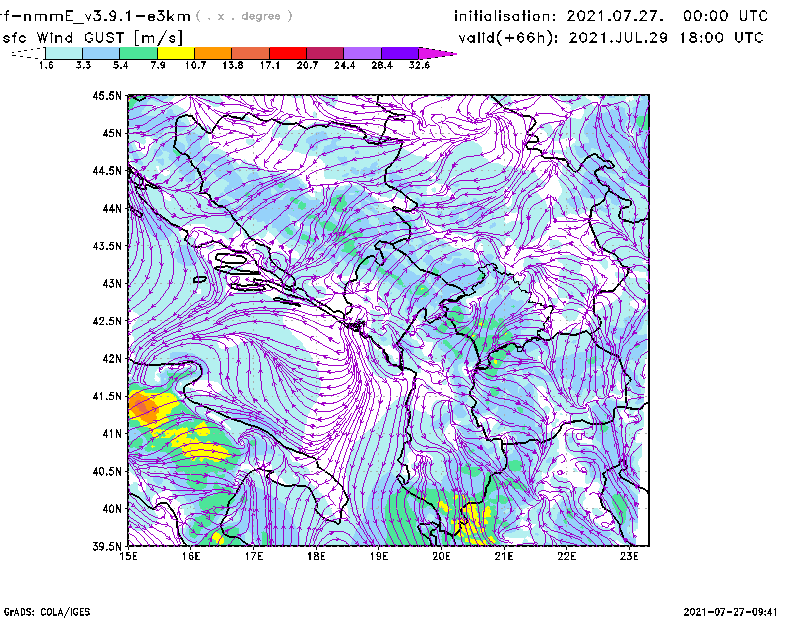Click the 44.5N latitude label
800x618 pixels.
tap(107, 170)
